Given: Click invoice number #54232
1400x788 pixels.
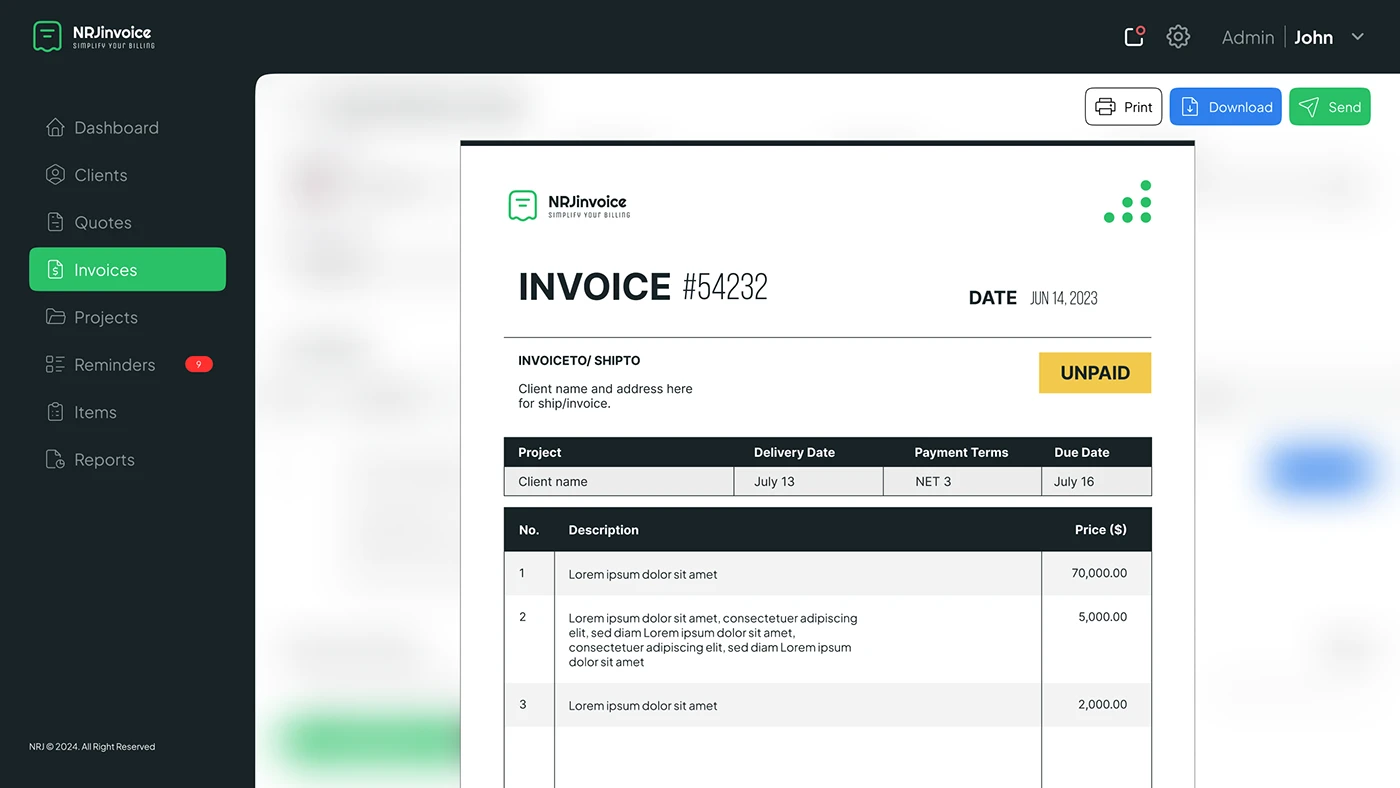Looking at the screenshot, I should [x=725, y=287].
